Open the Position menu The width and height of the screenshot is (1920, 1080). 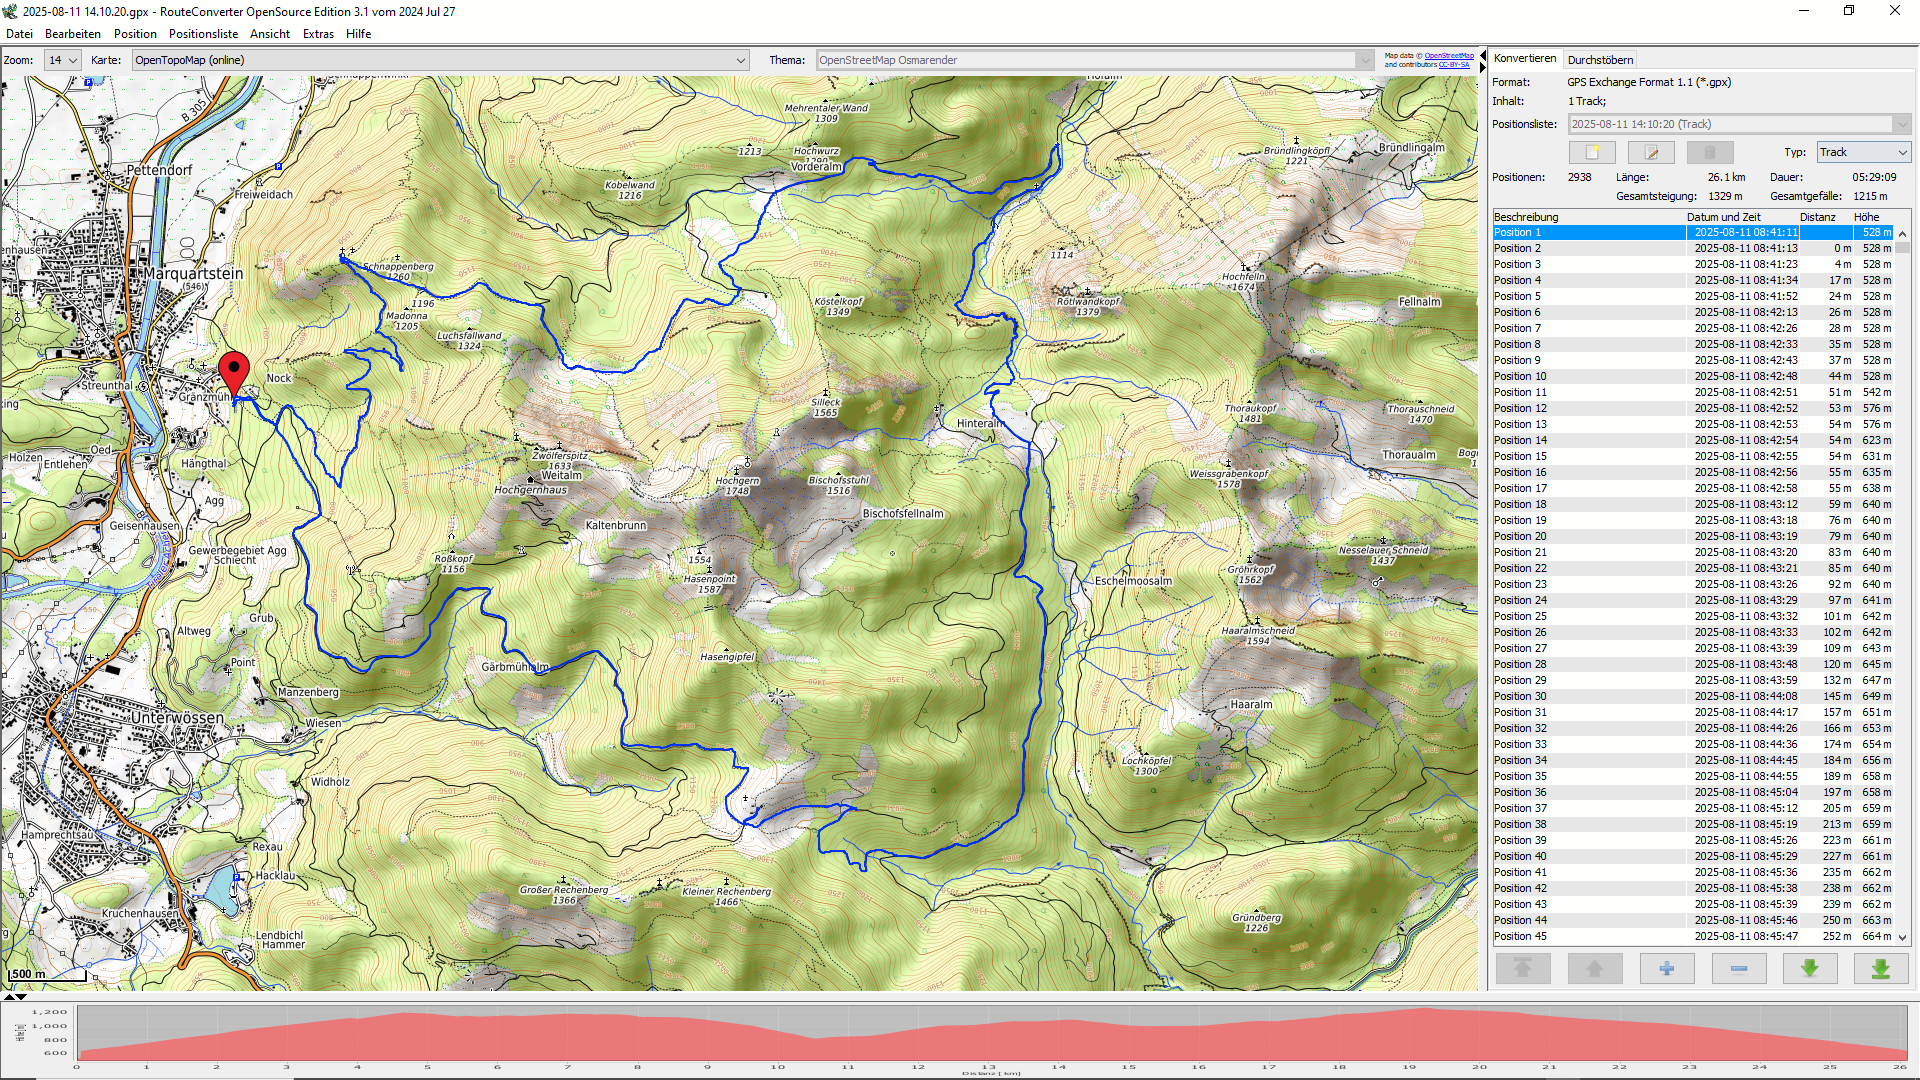tap(135, 34)
